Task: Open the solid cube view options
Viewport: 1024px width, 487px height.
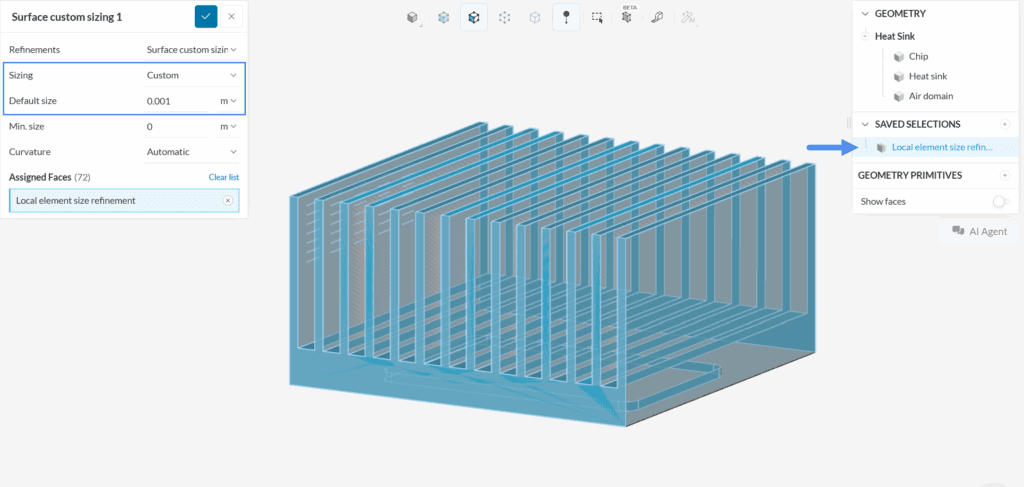Action: pyautogui.click(x=412, y=18)
